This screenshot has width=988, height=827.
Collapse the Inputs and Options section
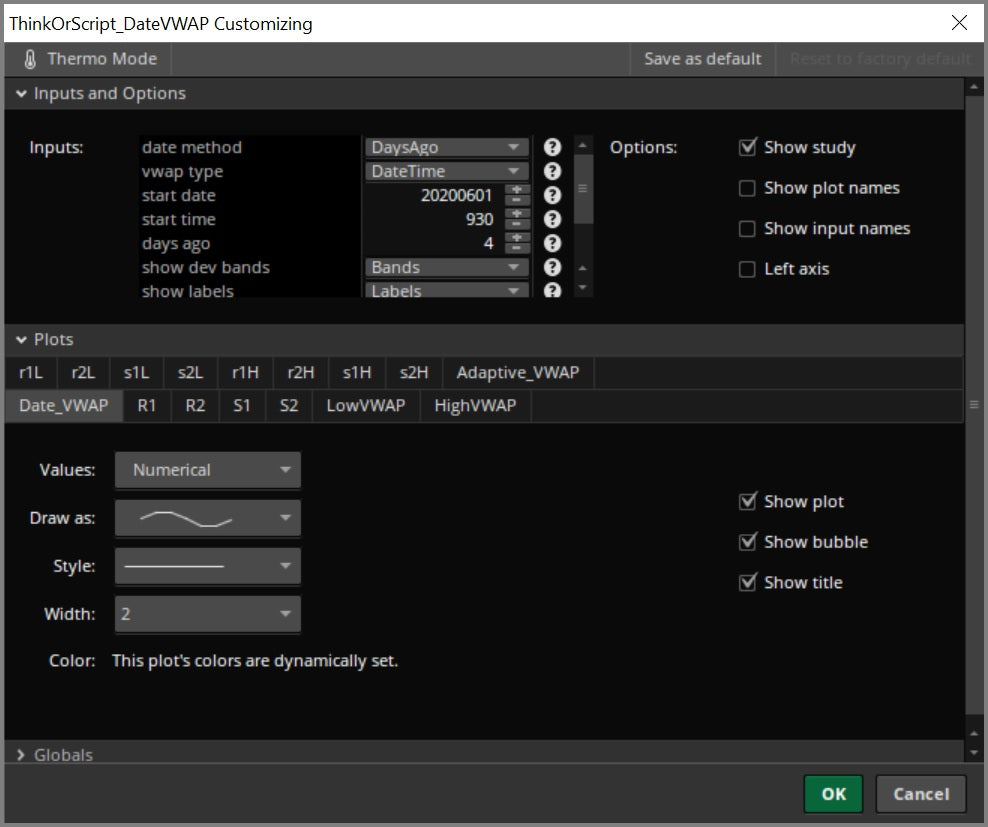click(21, 93)
